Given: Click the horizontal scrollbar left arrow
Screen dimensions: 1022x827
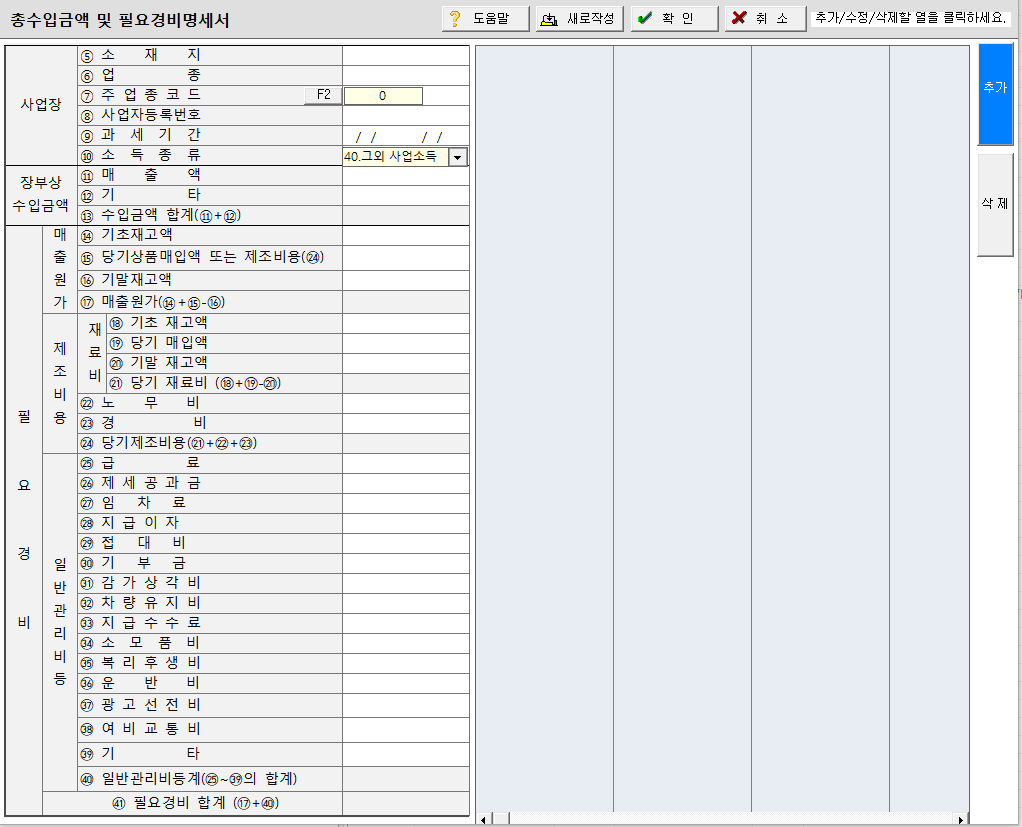Looking at the screenshot, I should [483, 819].
